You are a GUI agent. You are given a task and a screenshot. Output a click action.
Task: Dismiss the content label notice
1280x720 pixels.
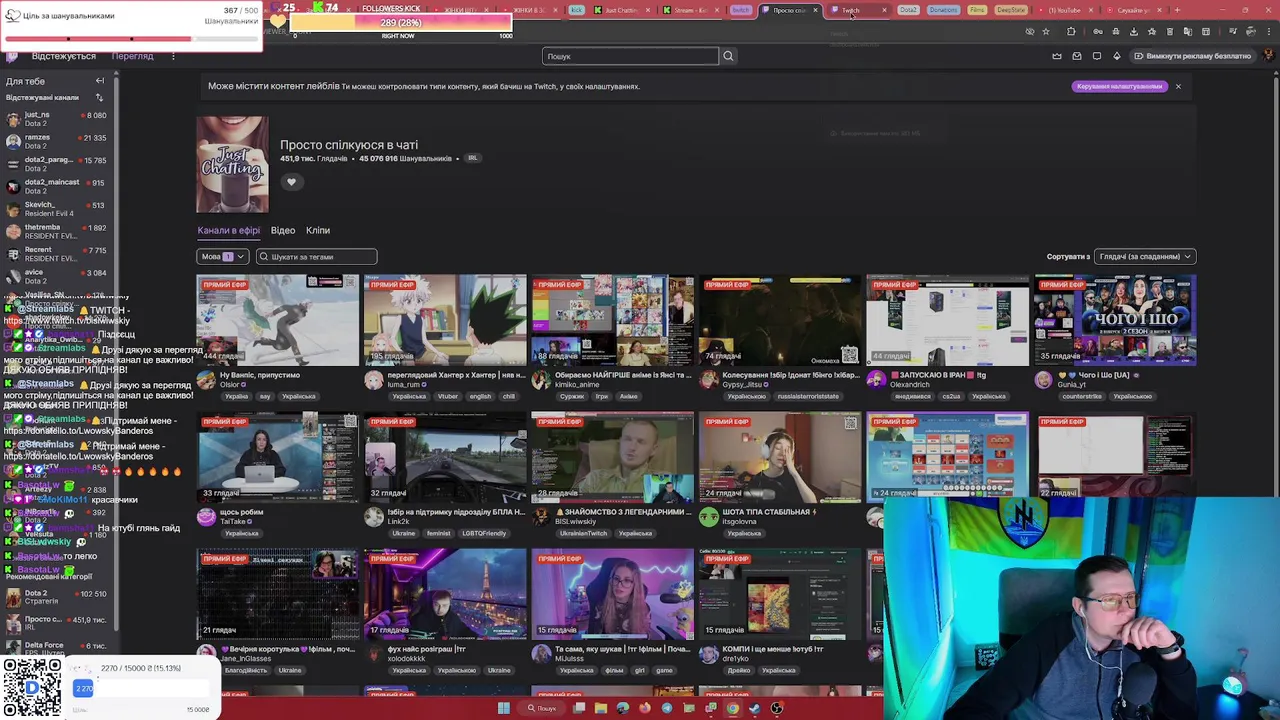[1178, 86]
